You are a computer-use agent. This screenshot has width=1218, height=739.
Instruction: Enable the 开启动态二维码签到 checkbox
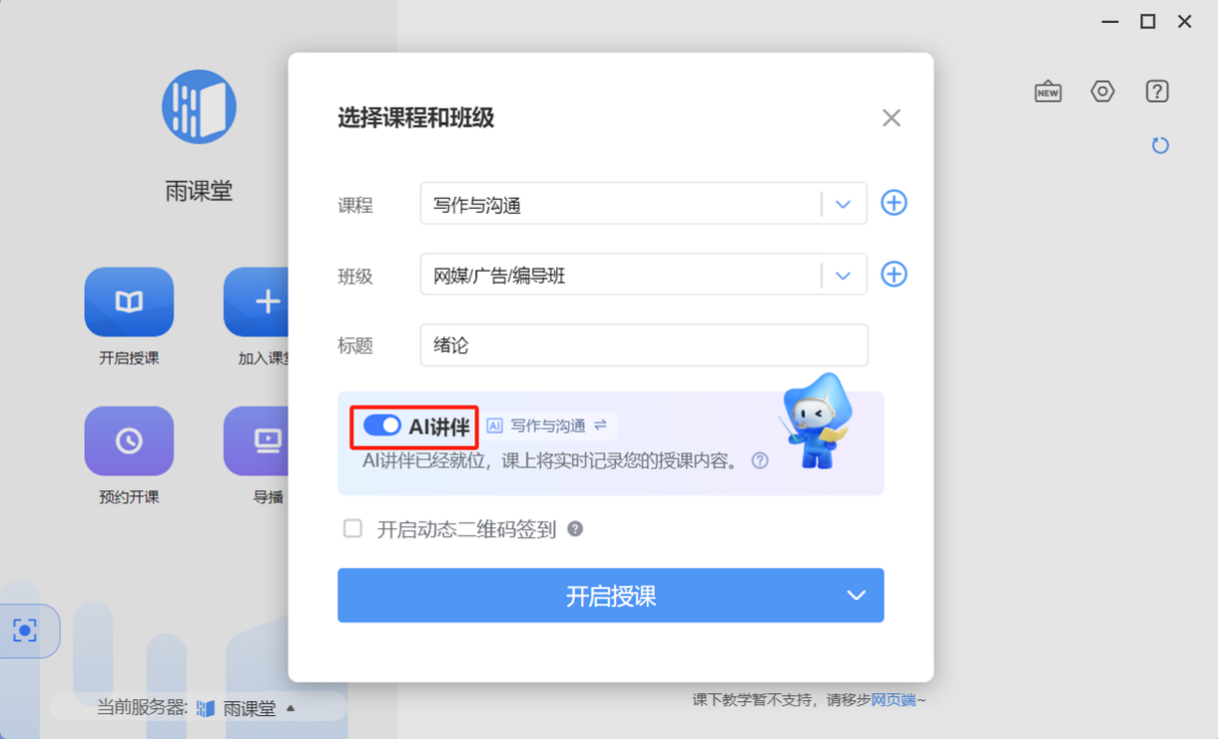coord(353,528)
